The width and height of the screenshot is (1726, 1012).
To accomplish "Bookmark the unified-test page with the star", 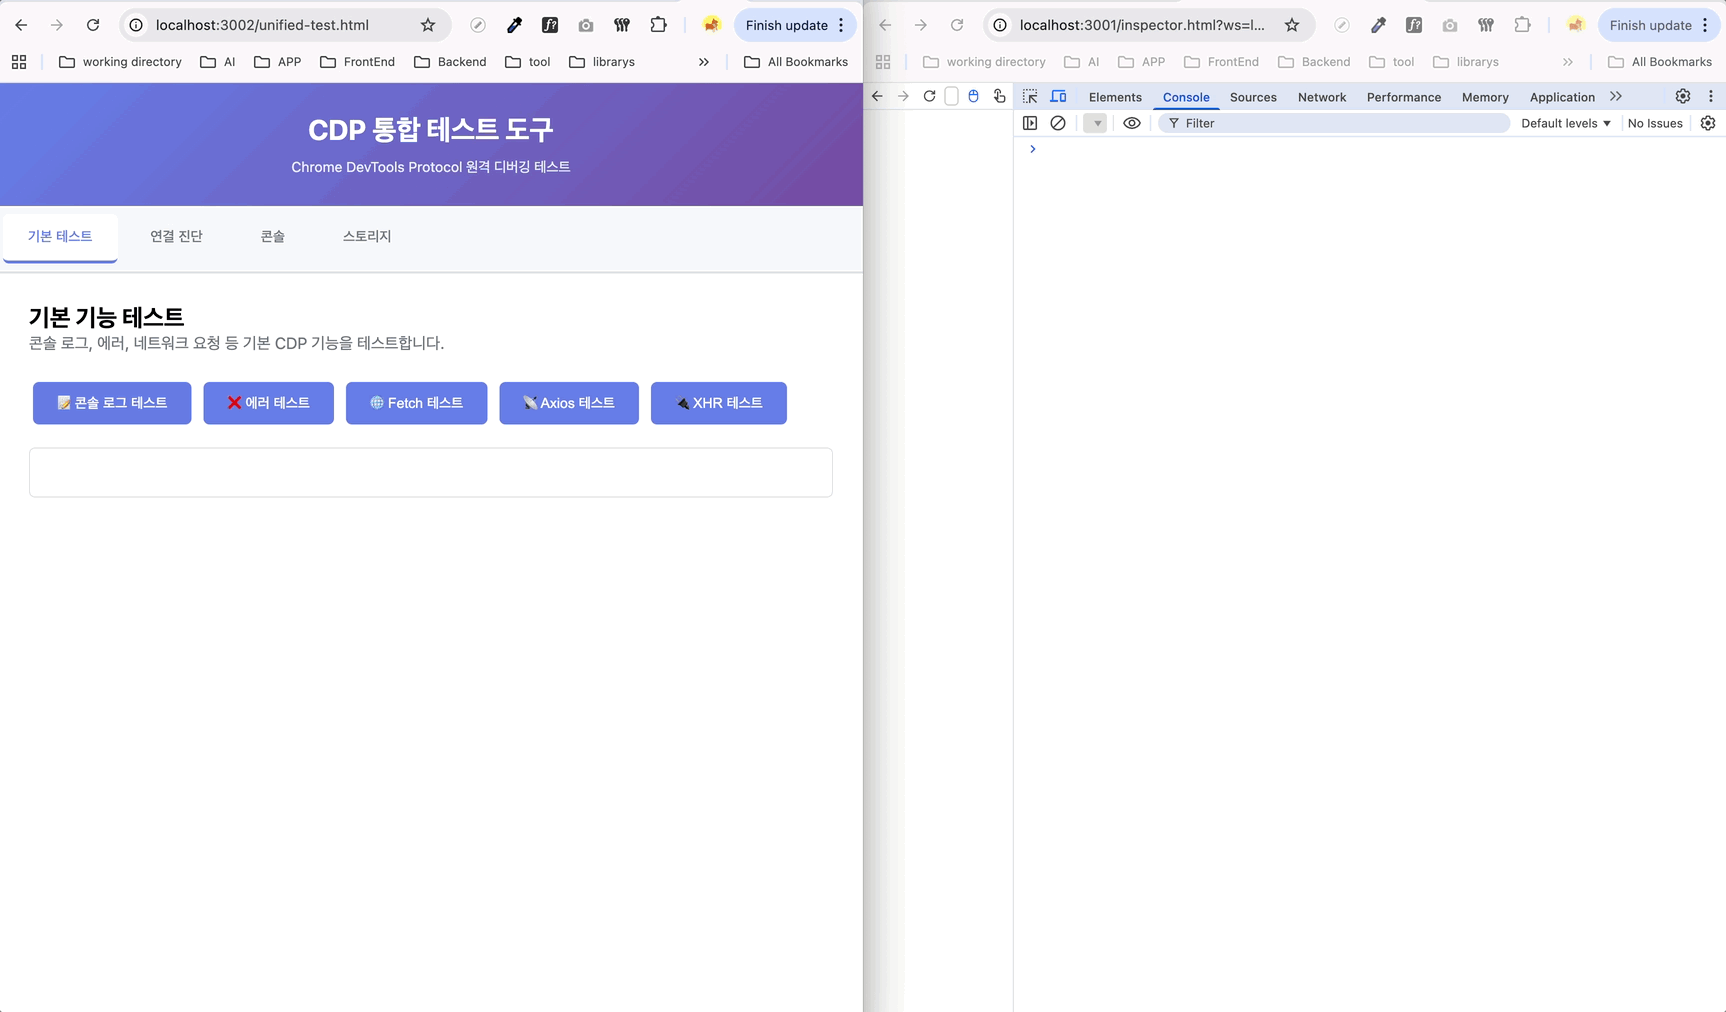I will tap(428, 25).
